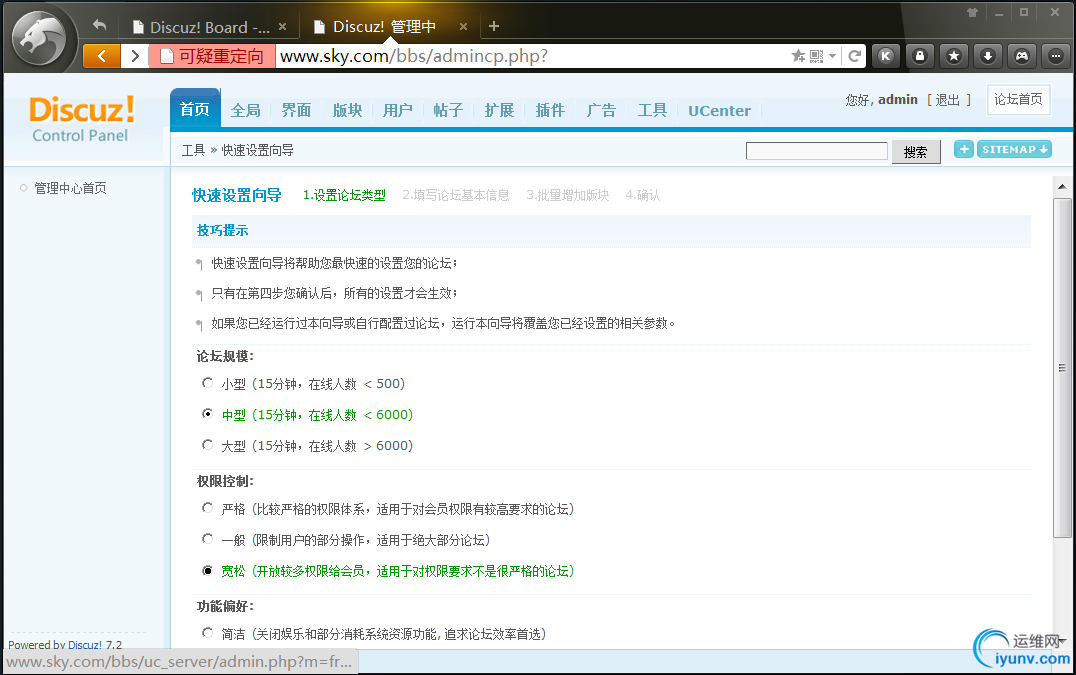Select the 严格 permission radio
This screenshot has height=675, width=1076.
(x=207, y=508)
